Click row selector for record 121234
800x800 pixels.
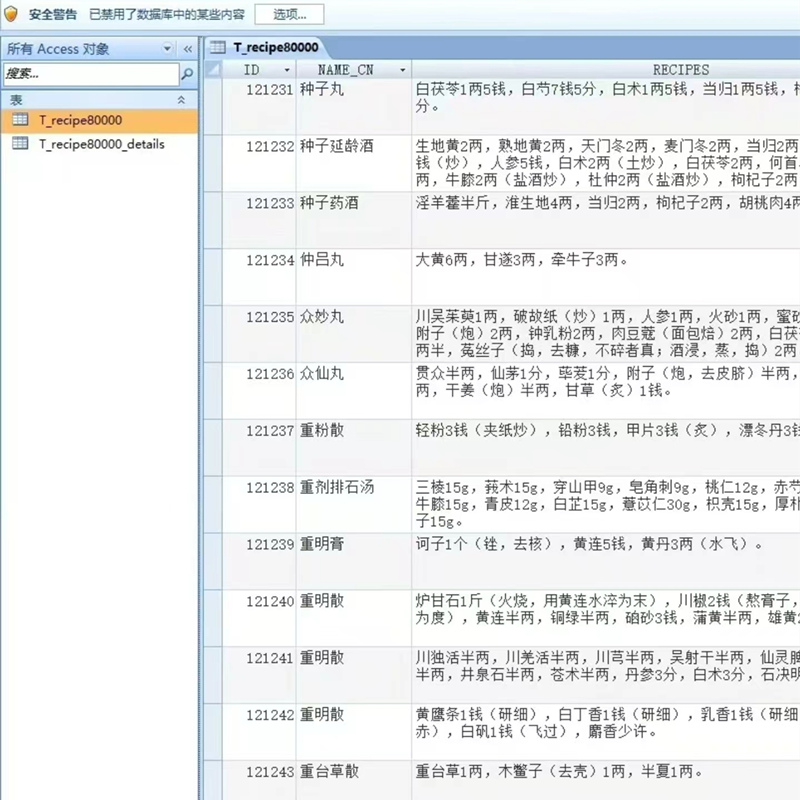(213, 277)
